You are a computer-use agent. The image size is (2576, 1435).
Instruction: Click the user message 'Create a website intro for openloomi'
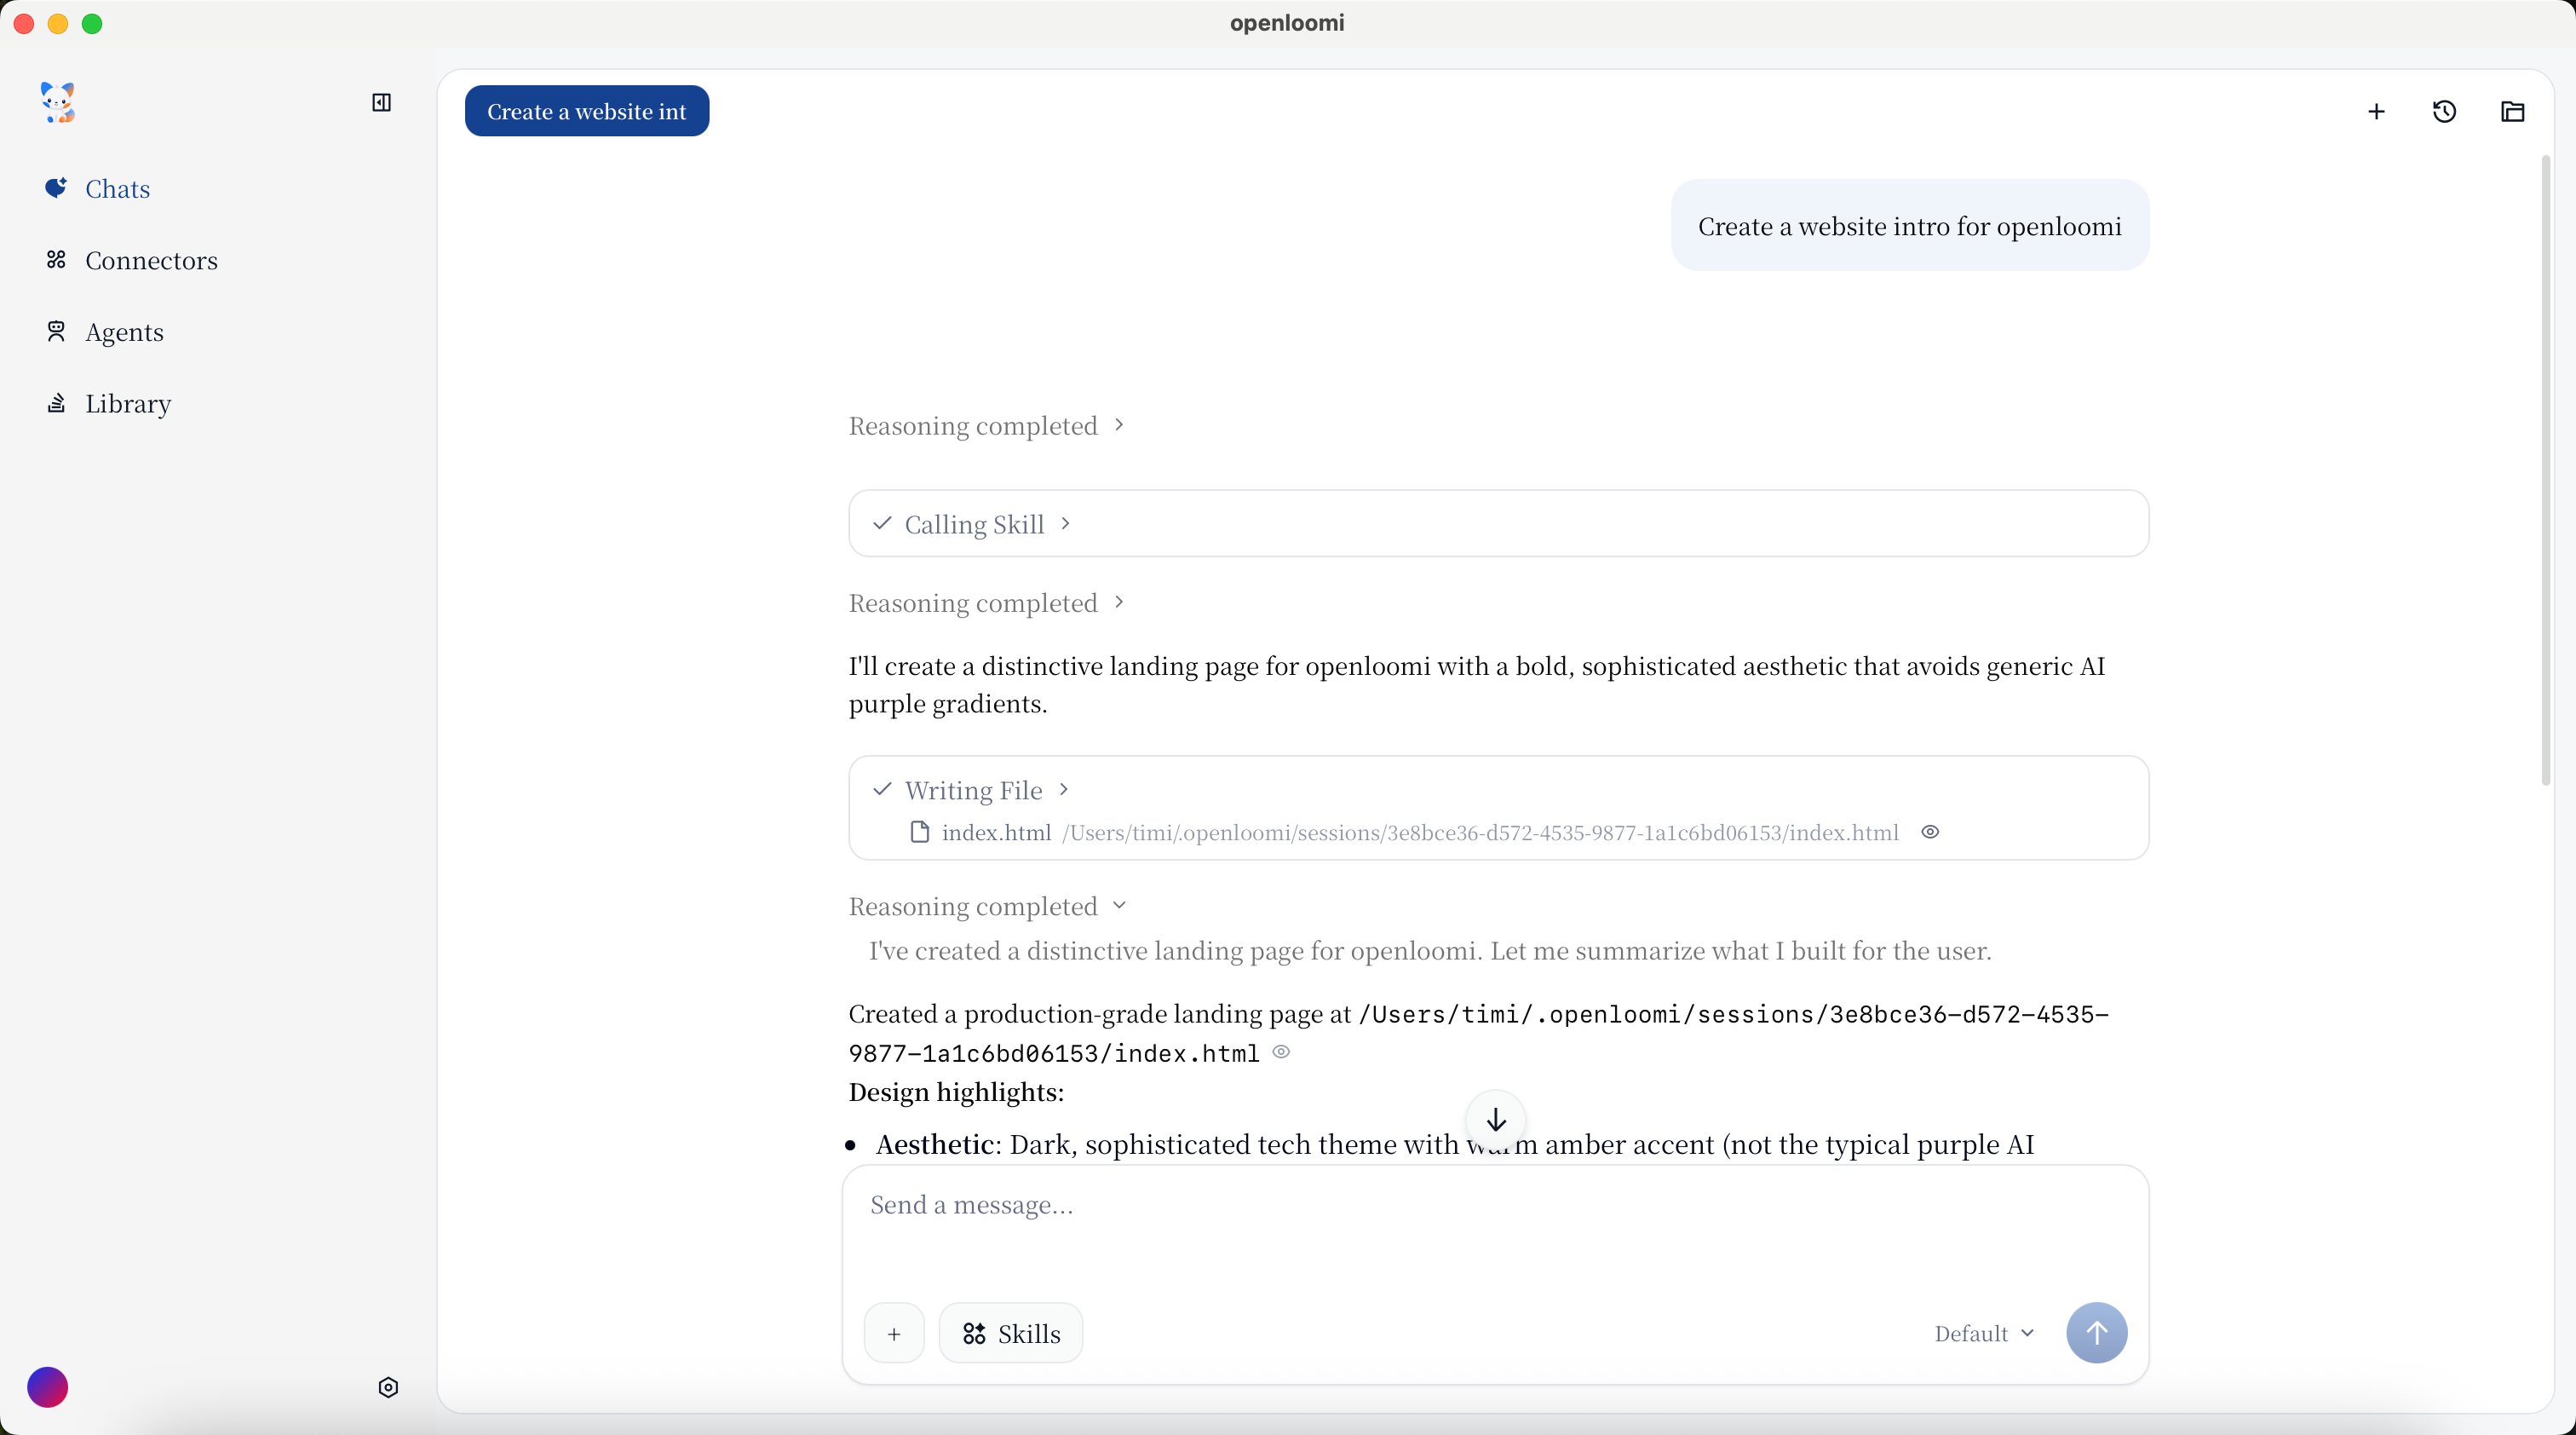coord(1909,226)
